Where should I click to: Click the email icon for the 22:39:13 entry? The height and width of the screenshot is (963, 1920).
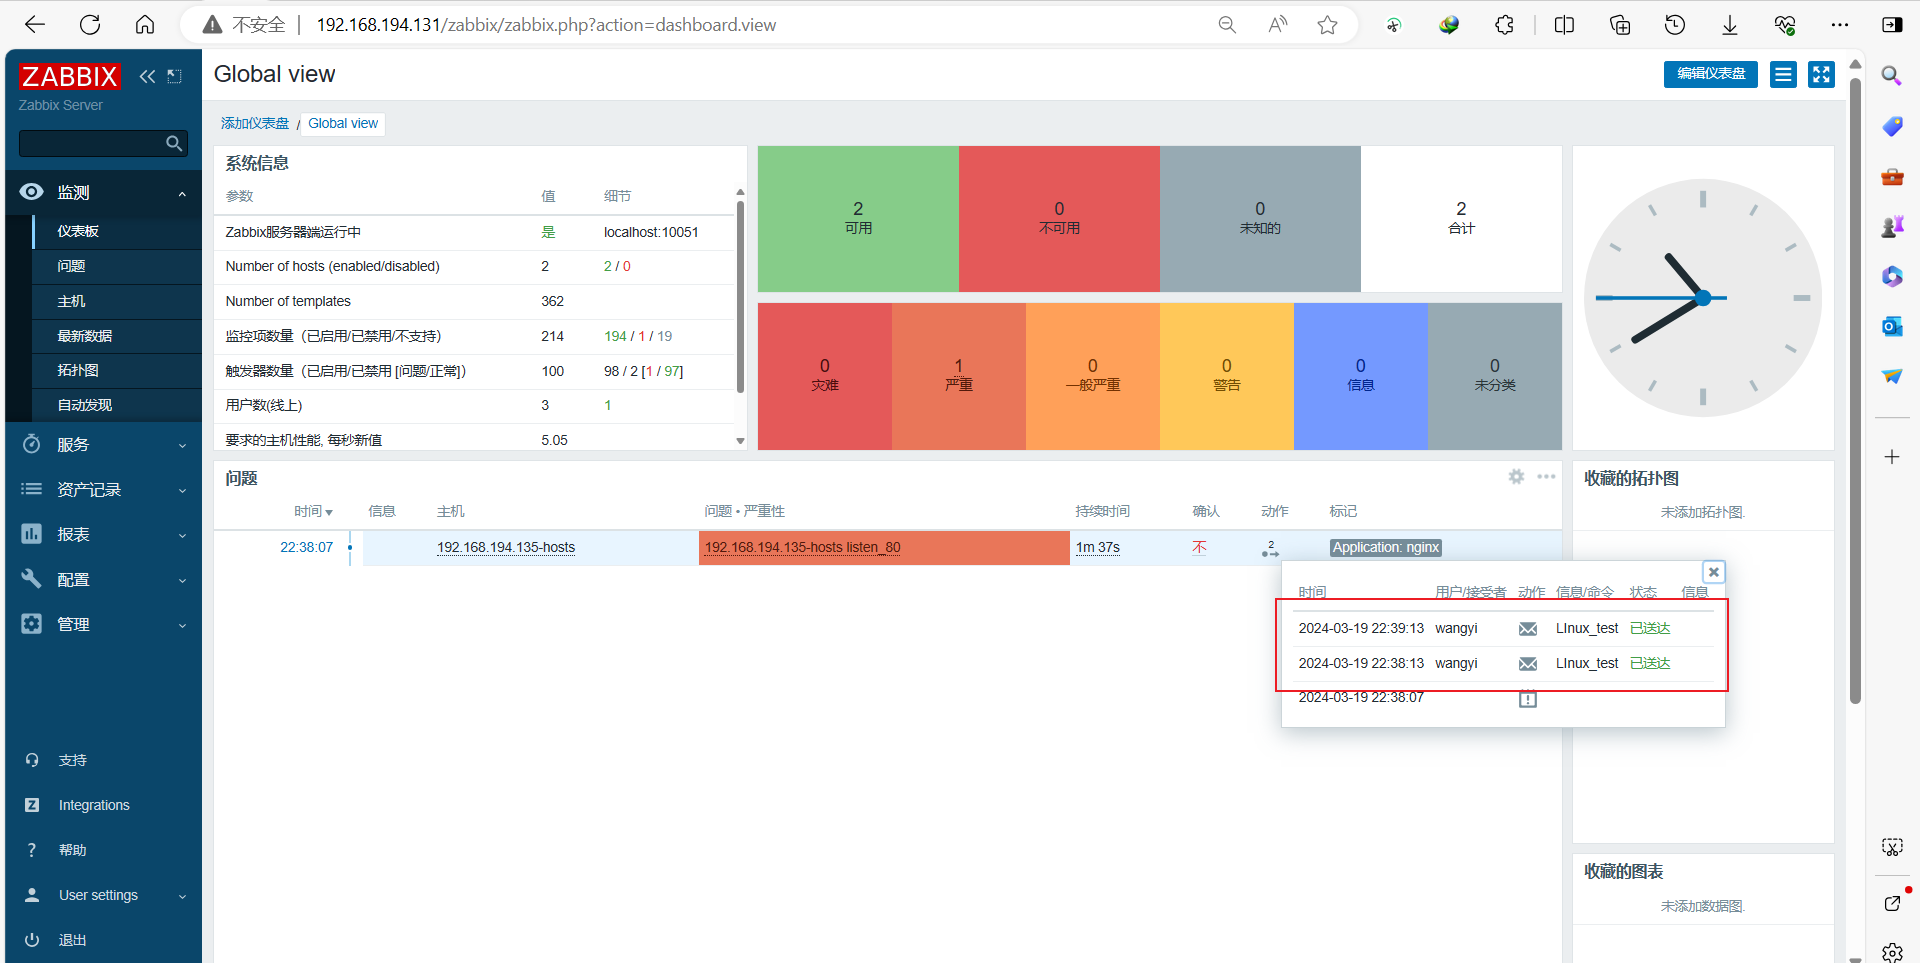pyautogui.click(x=1528, y=629)
